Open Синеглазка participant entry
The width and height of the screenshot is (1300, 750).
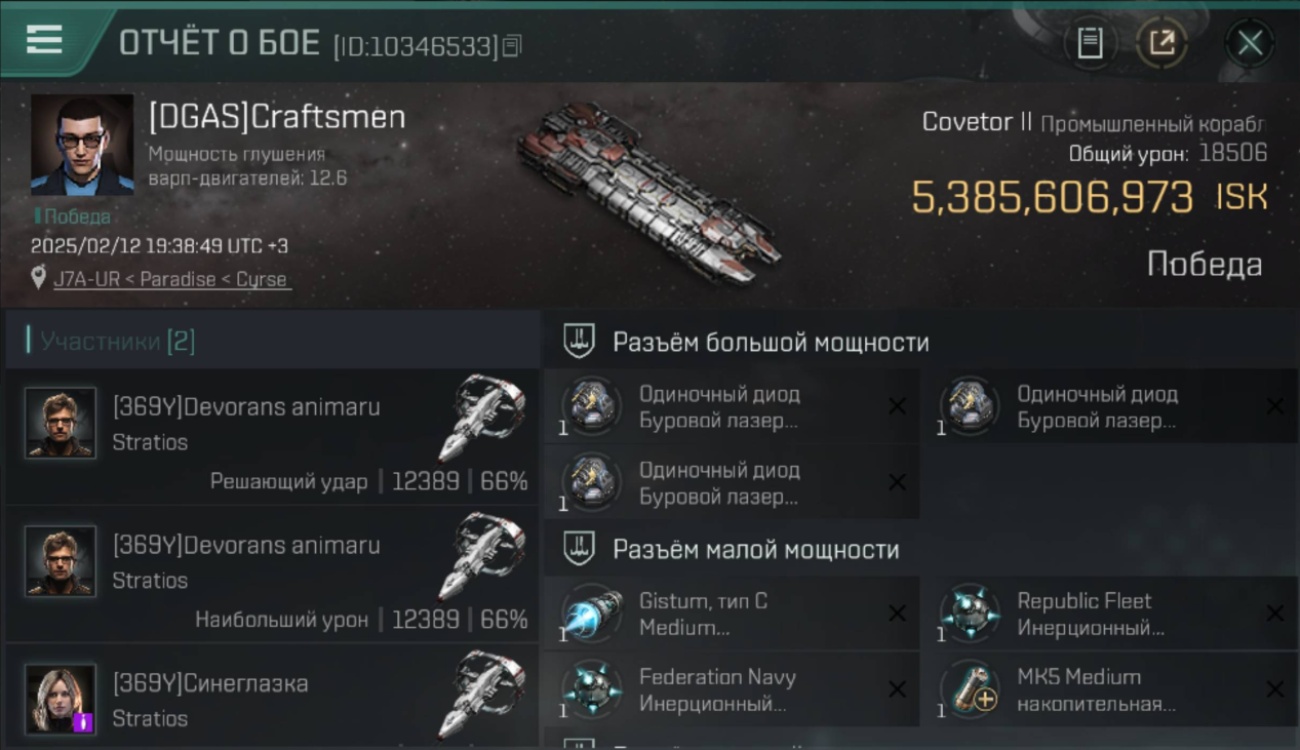272,699
